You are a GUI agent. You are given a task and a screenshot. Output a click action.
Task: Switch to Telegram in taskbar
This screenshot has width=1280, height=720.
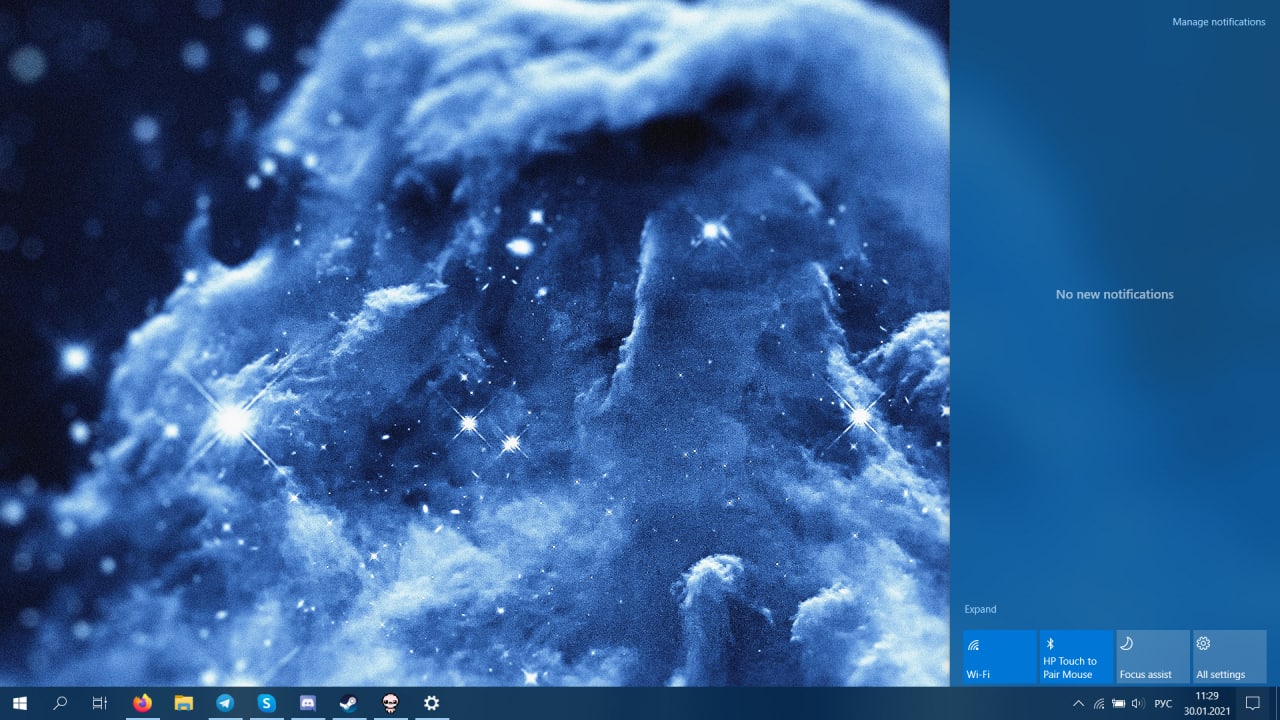tap(225, 703)
